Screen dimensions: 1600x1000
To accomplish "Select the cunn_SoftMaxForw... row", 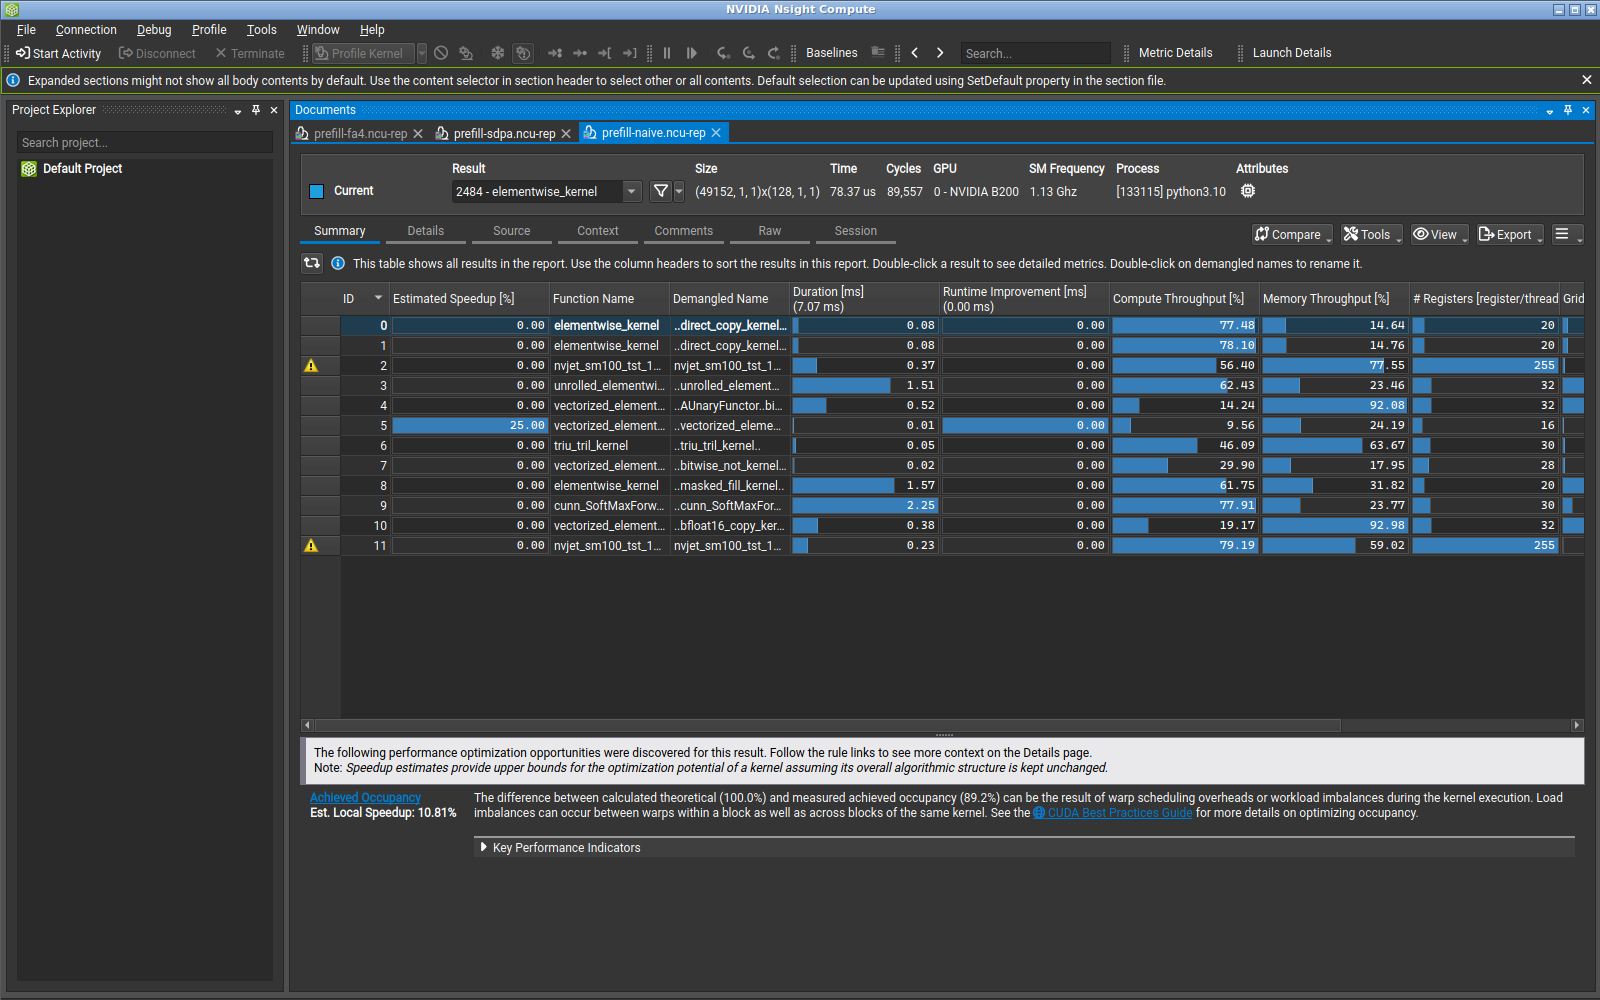I will pos(942,506).
